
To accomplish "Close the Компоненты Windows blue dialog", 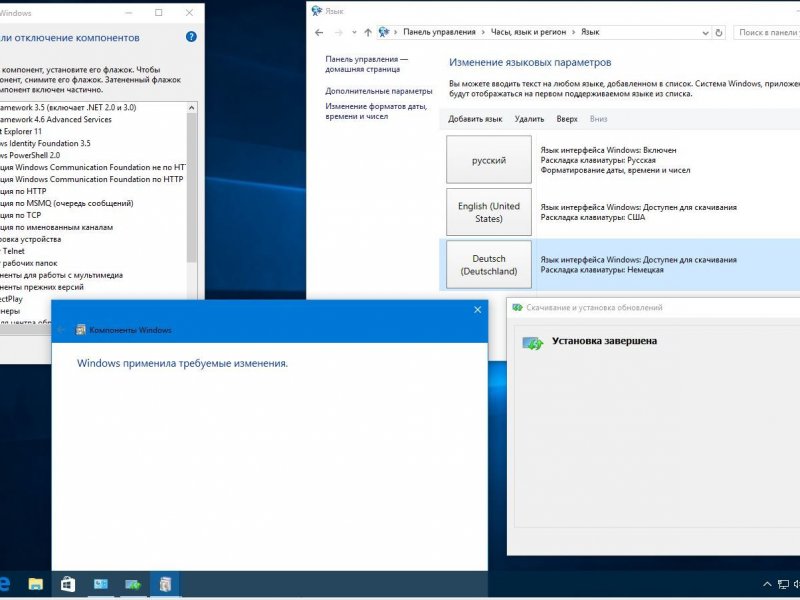I will (x=478, y=310).
